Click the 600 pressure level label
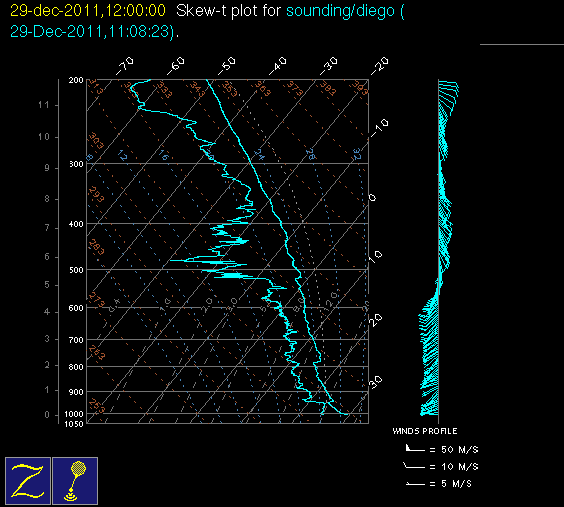Screen dimensions: 564x507 [76, 308]
